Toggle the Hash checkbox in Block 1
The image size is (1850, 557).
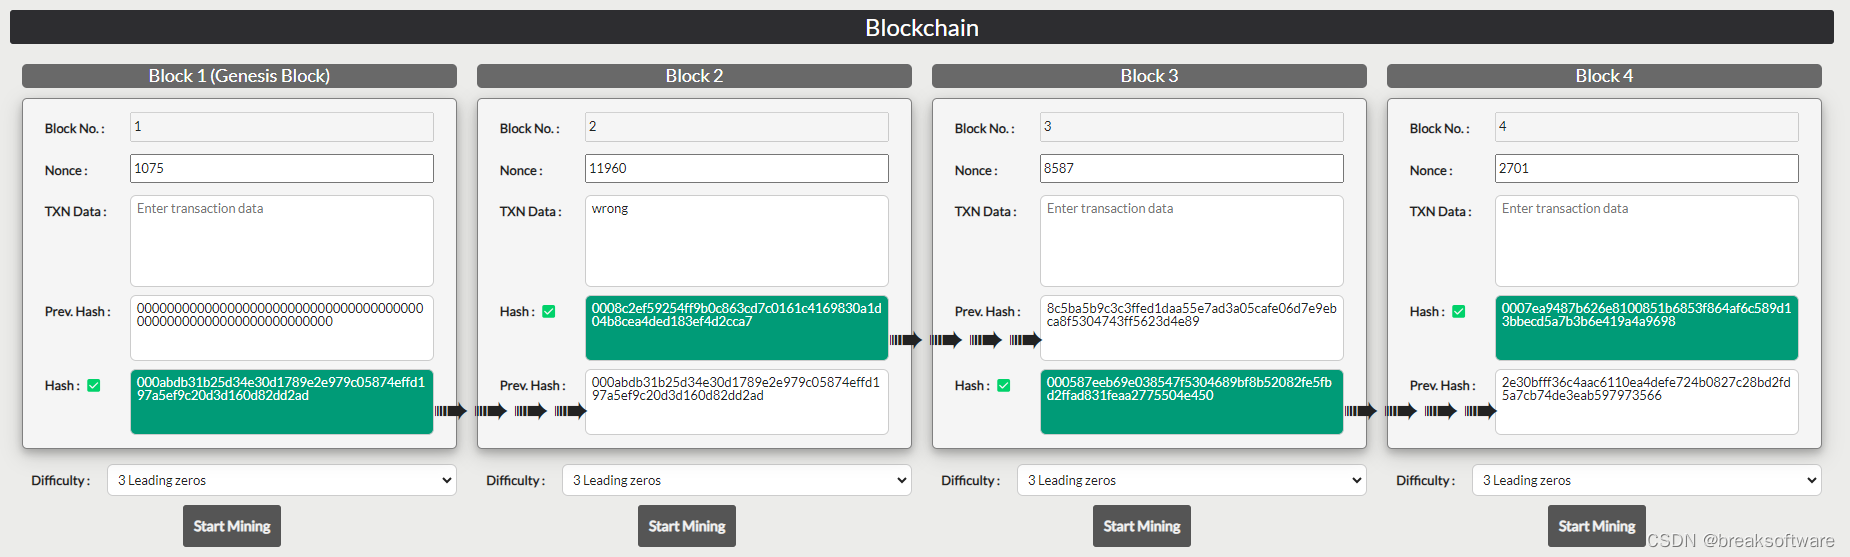tap(94, 385)
